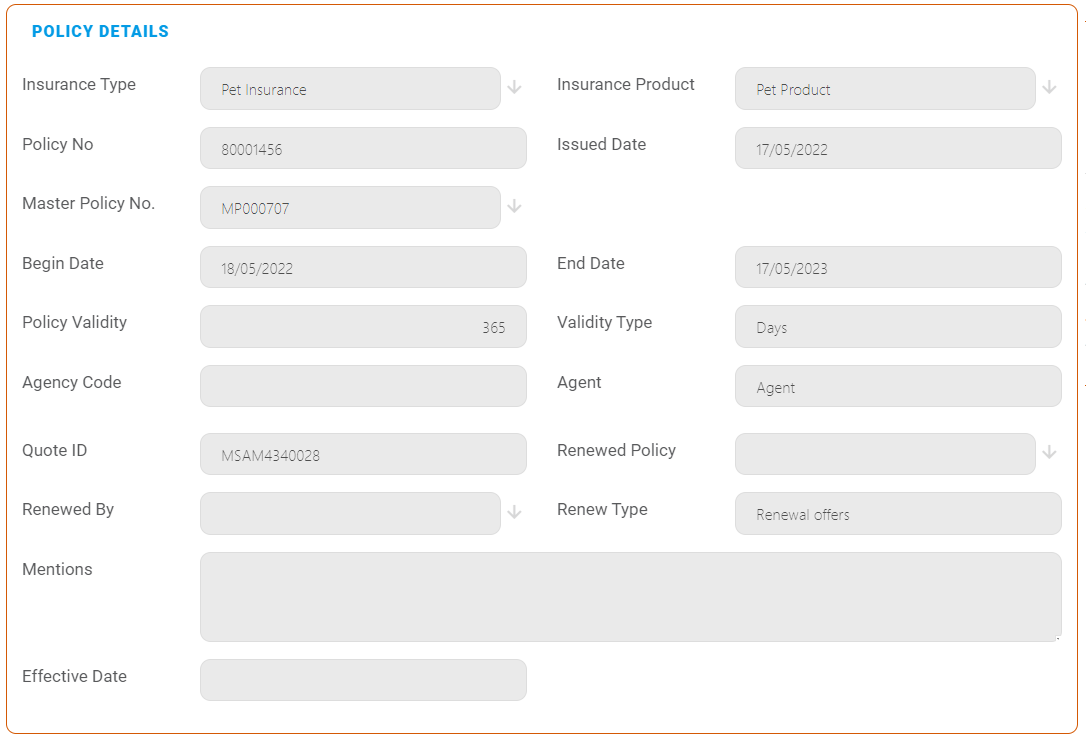Viewport: 1086px width, 738px height.
Task: Select the Validity Type field showing Days
Action: pos(897,327)
